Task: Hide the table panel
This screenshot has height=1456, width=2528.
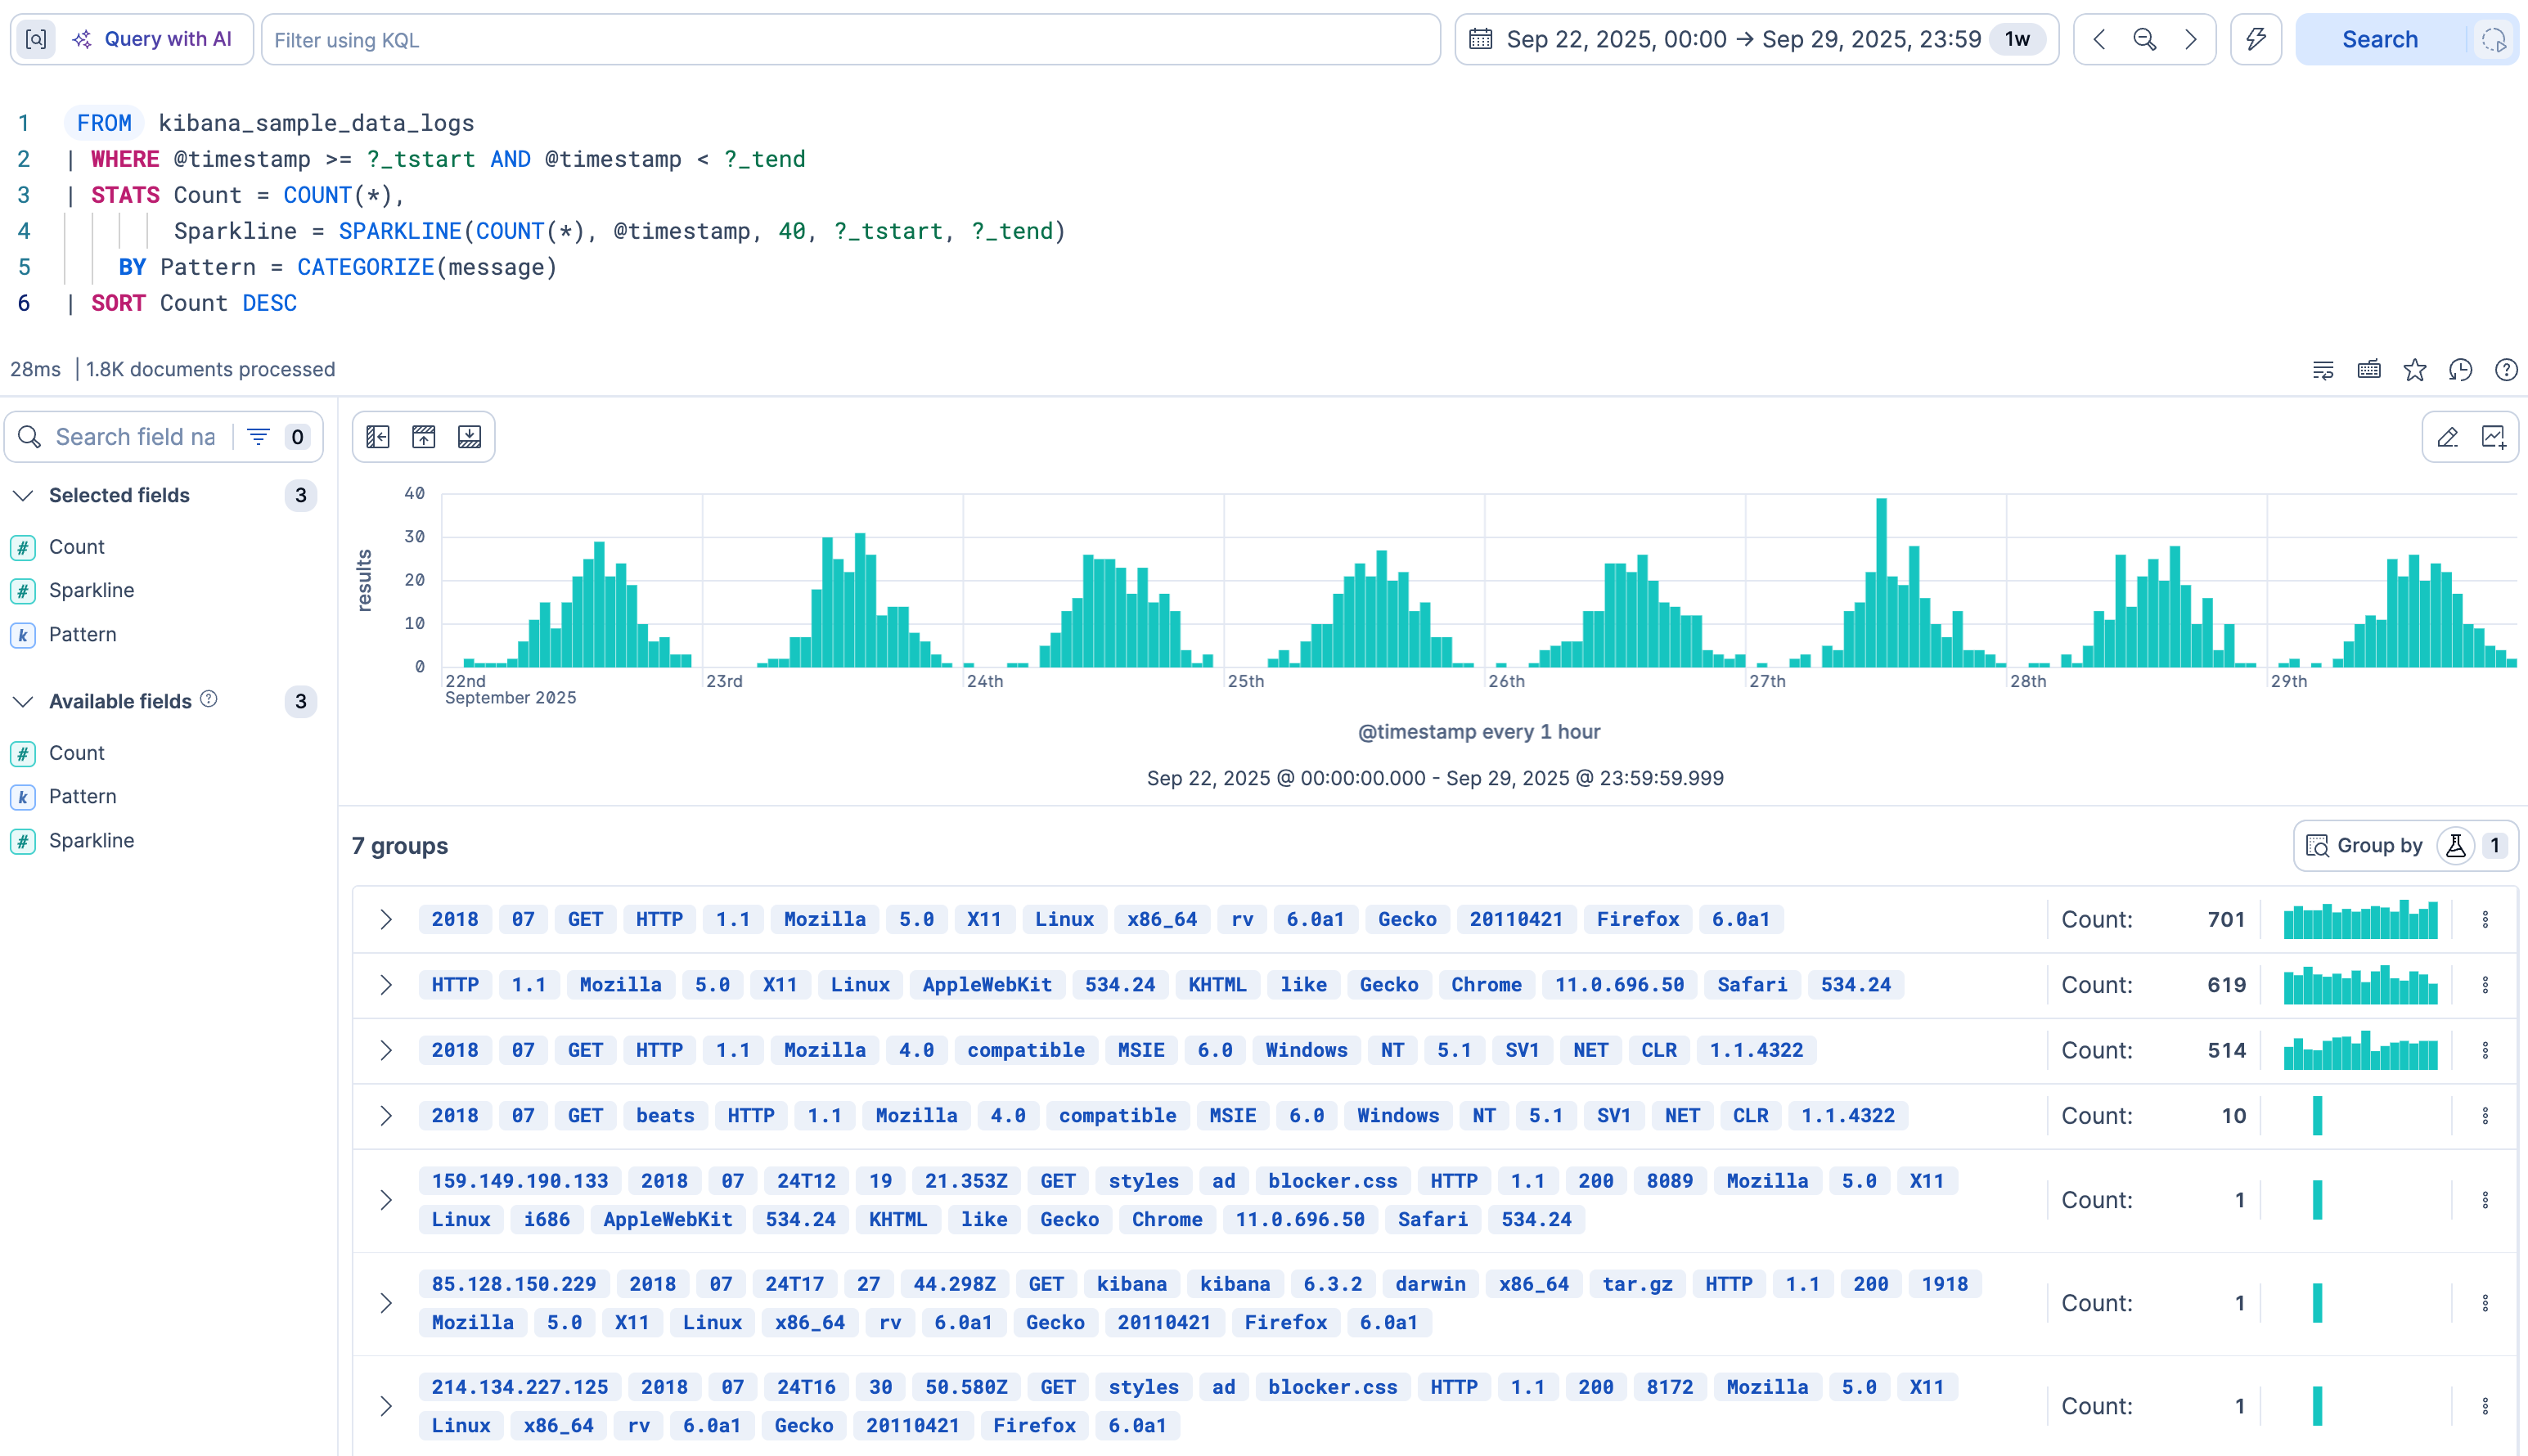Action: click(x=469, y=437)
